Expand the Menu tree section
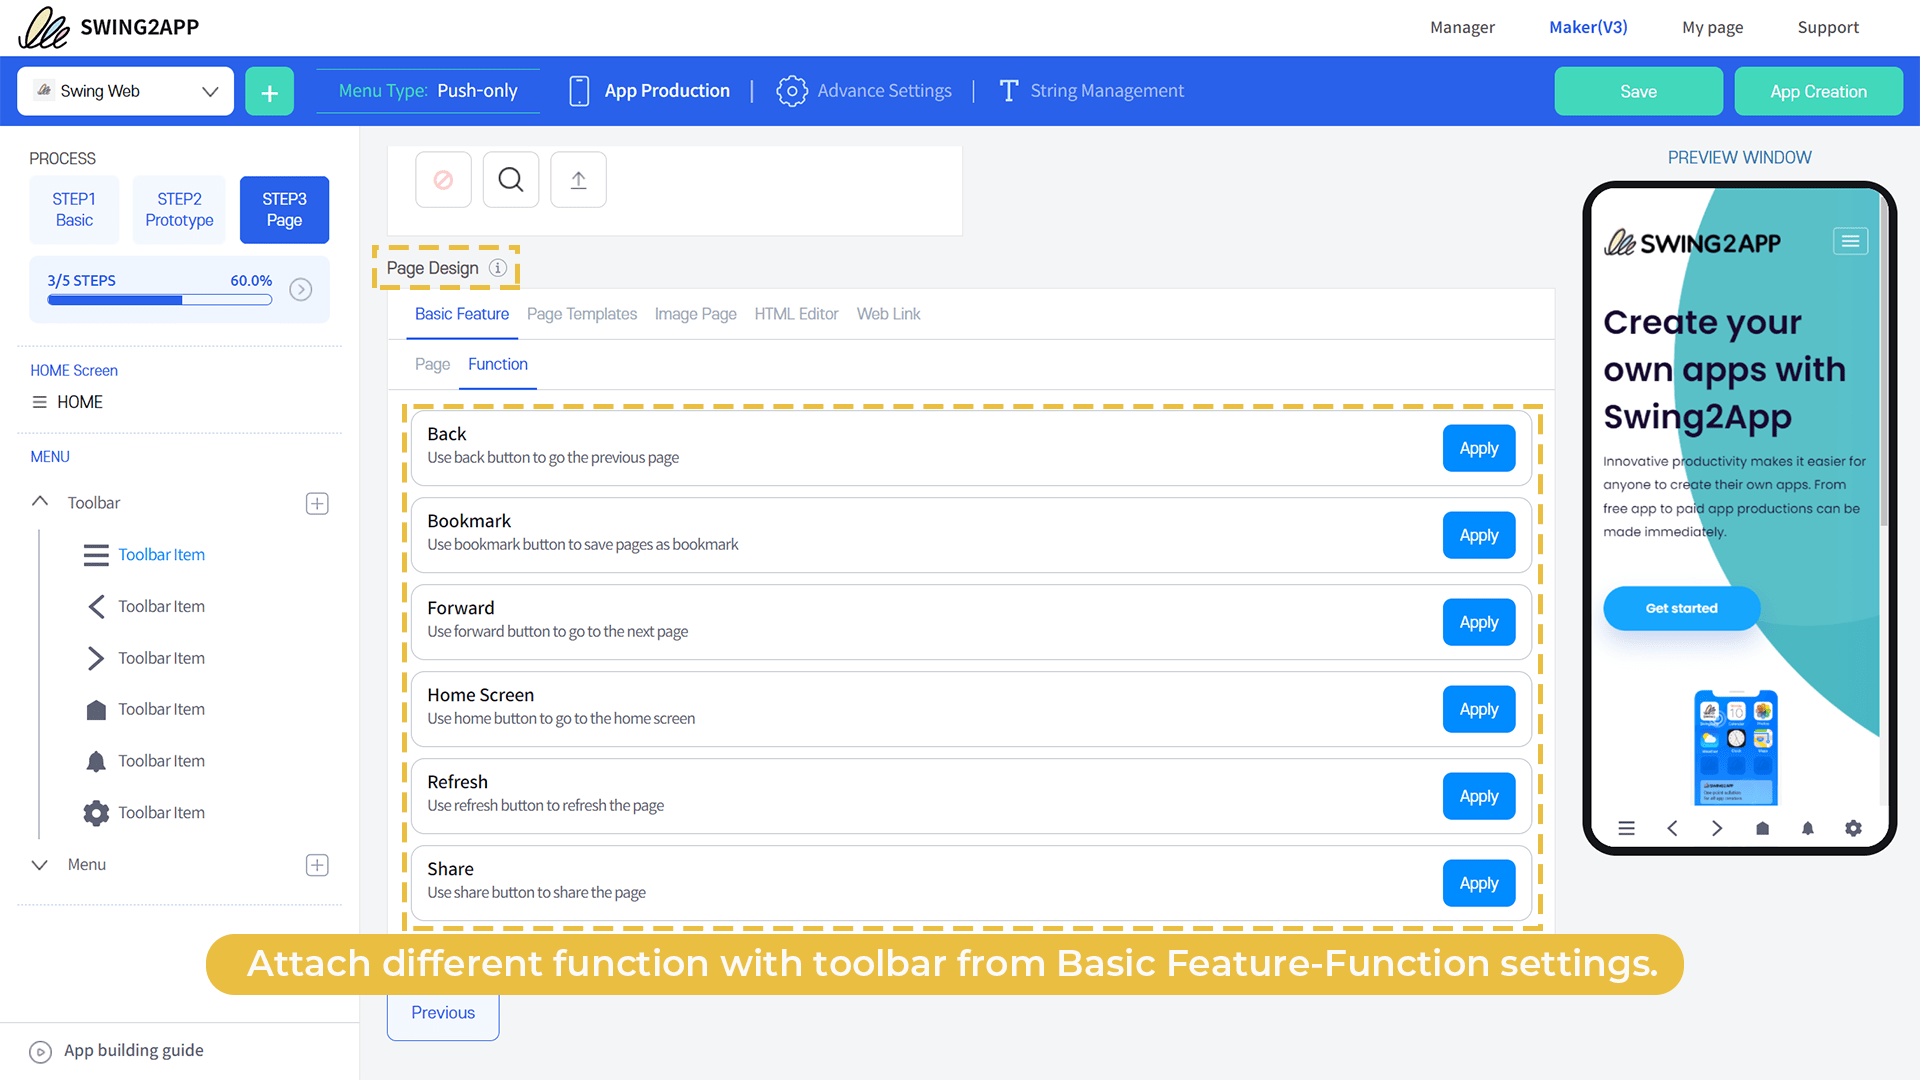 (40, 865)
